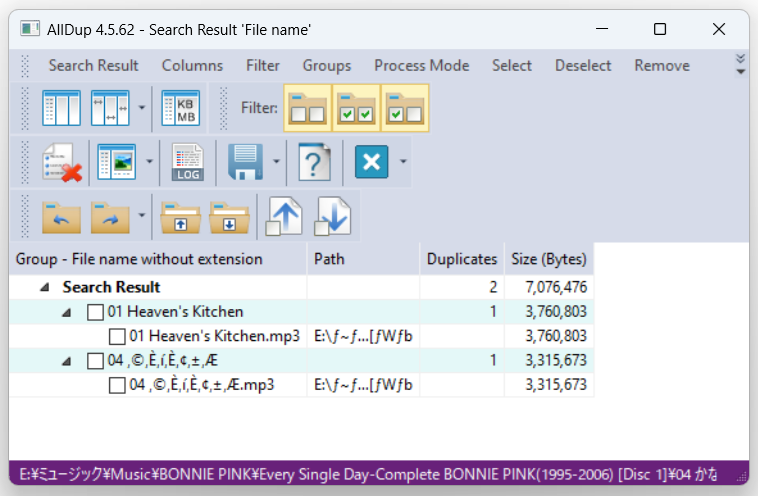Collapse the Search Result root node
This screenshot has width=758, height=496.
point(45,287)
